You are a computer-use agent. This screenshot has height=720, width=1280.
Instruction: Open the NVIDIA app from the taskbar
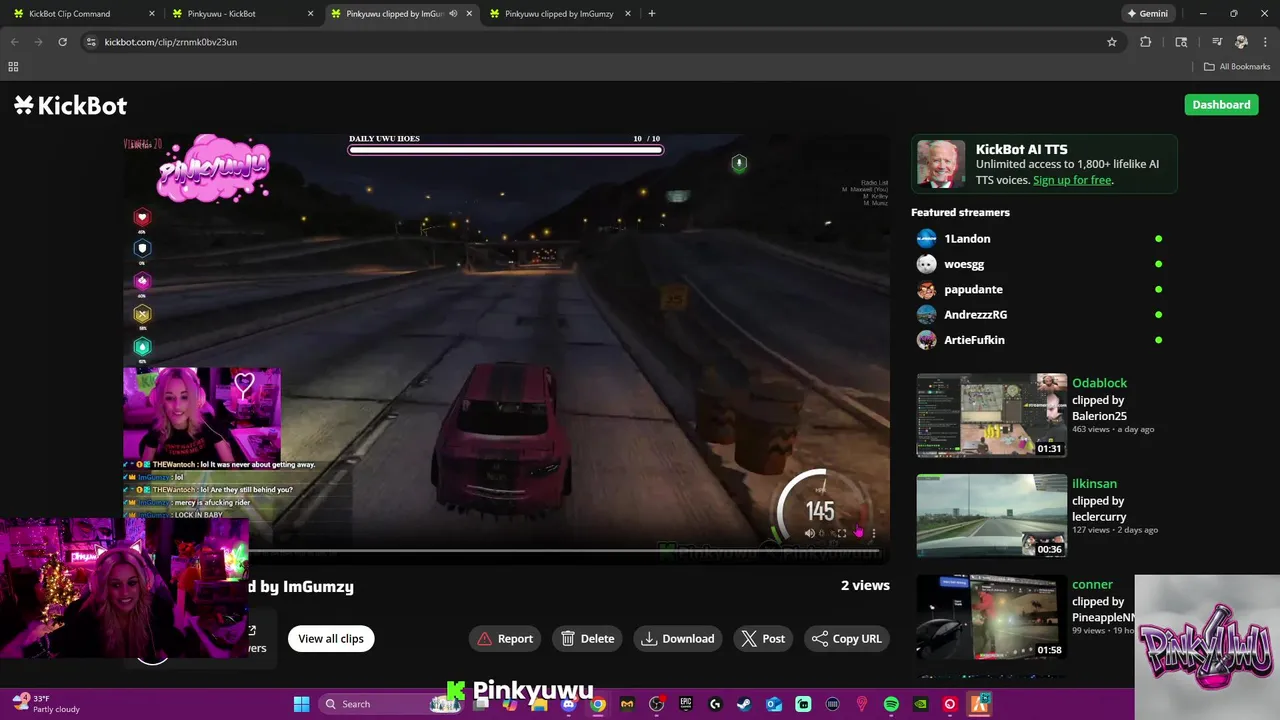pyautogui.click(x=920, y=704)
